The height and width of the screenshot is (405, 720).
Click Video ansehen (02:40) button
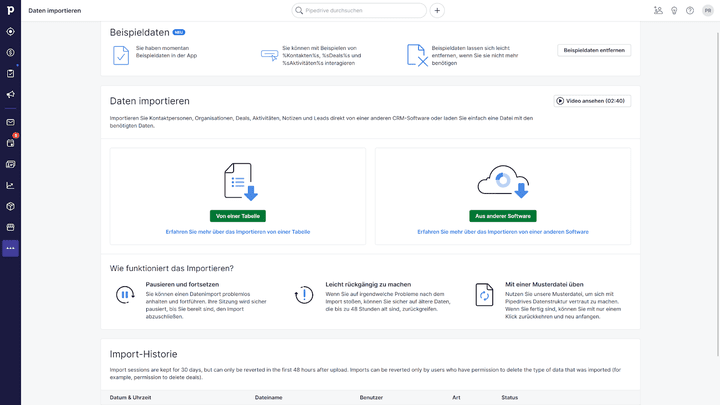tap(592, 101)
